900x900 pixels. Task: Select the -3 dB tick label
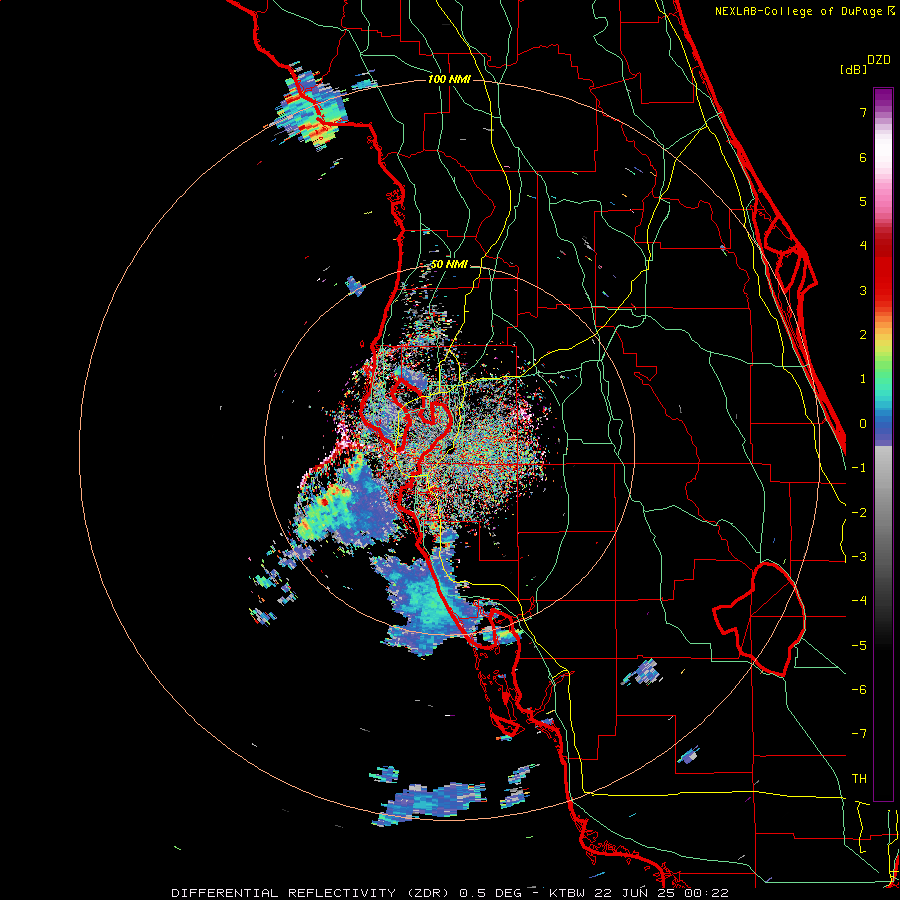(x=859, y=557)
